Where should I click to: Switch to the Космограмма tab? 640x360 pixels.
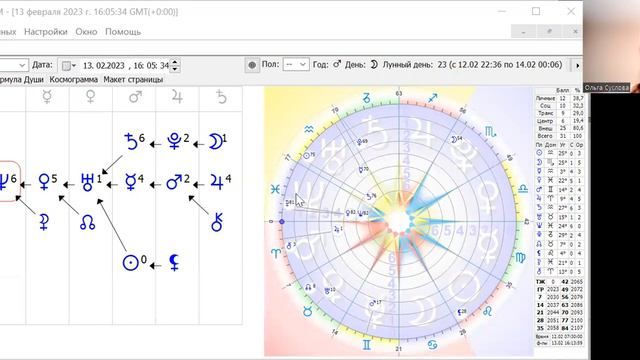tap(73, 80)
